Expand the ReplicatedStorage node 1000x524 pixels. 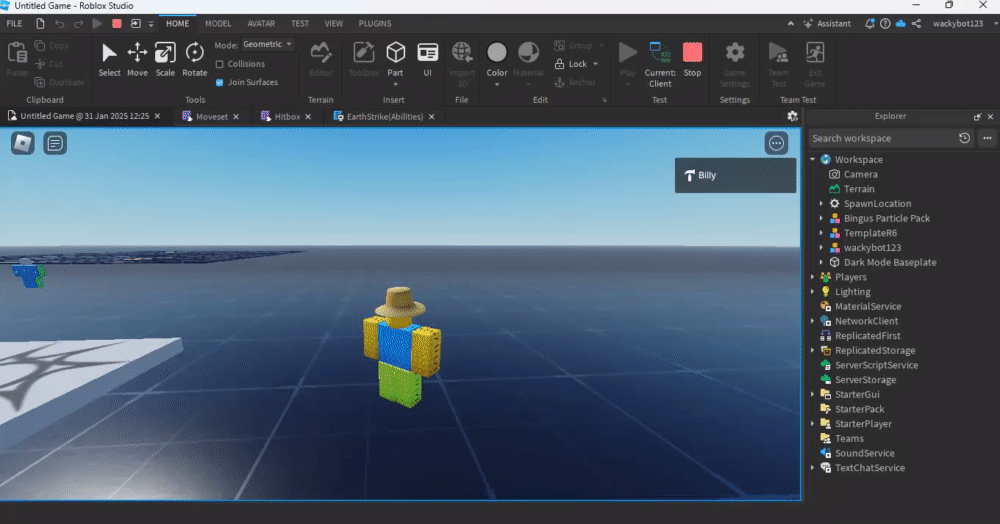(x=812, y=350)
